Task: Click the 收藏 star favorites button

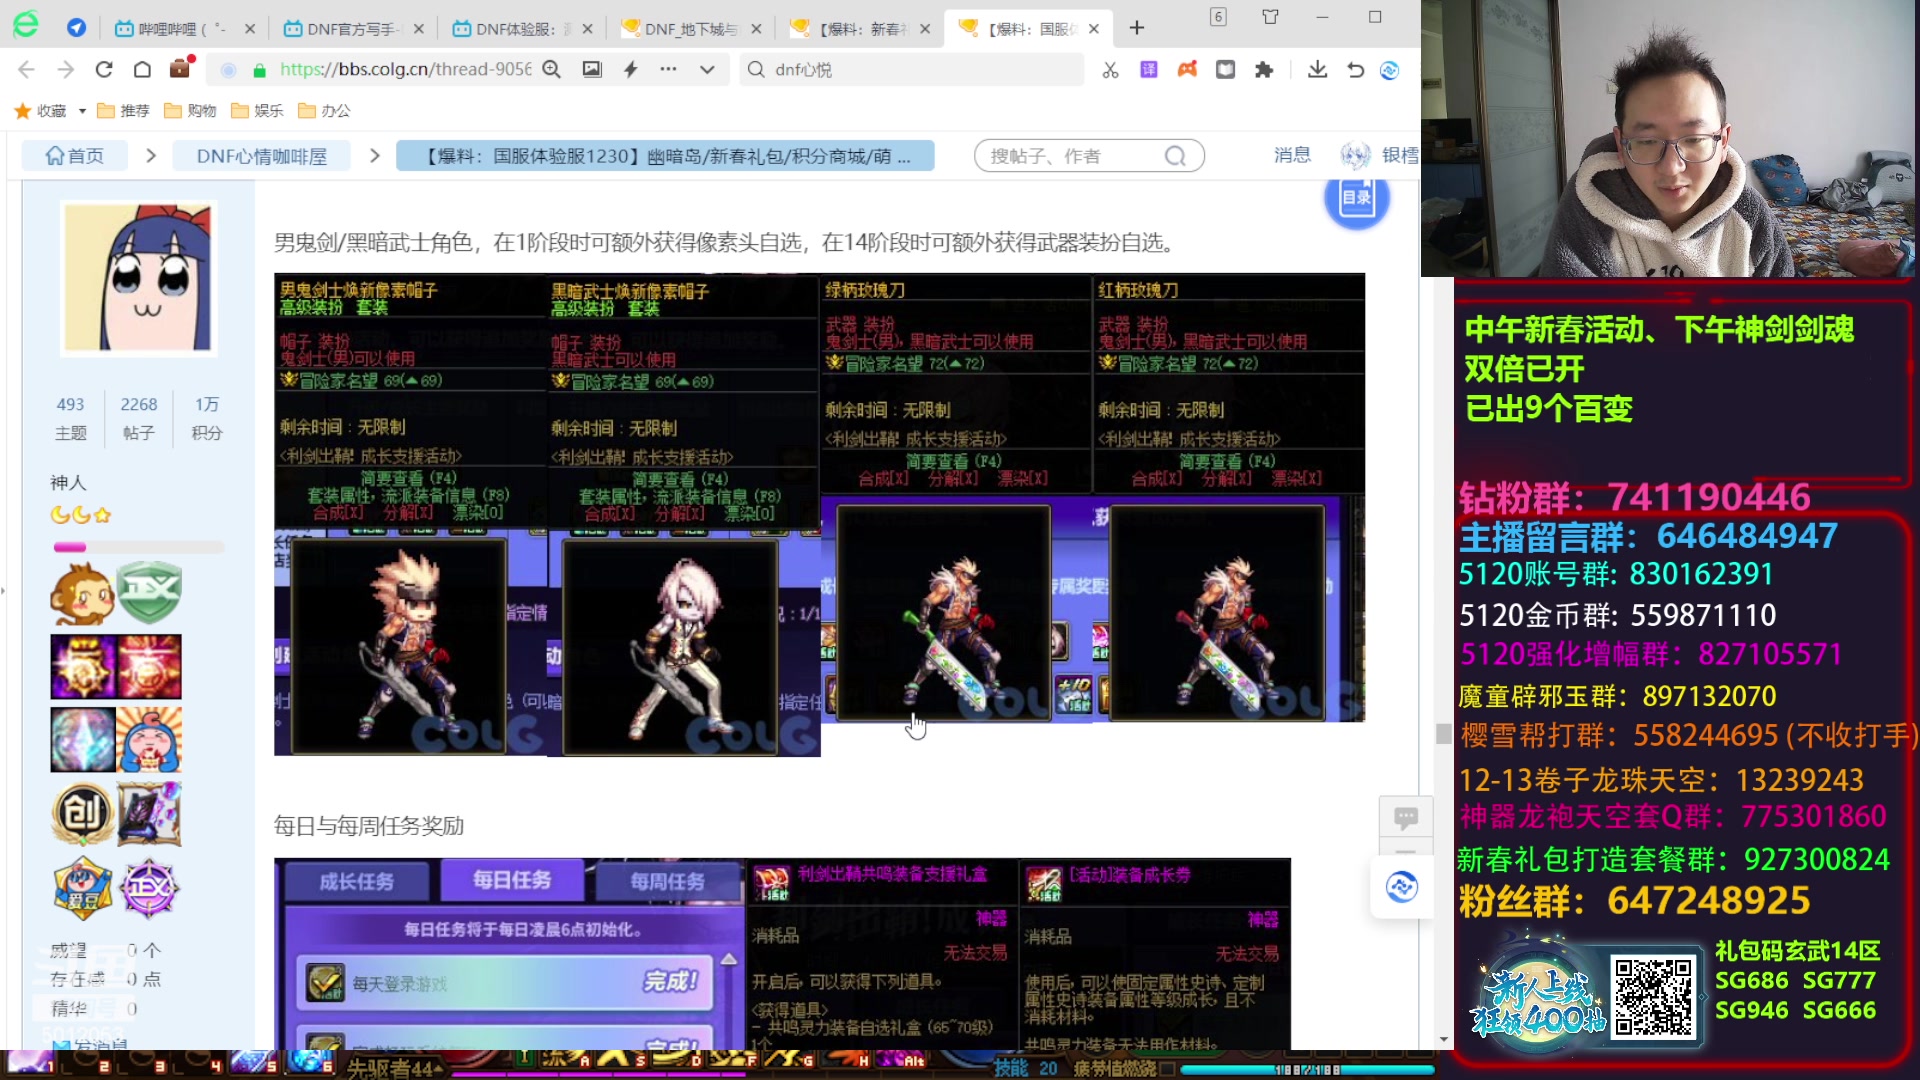Action: coord(40,111)
